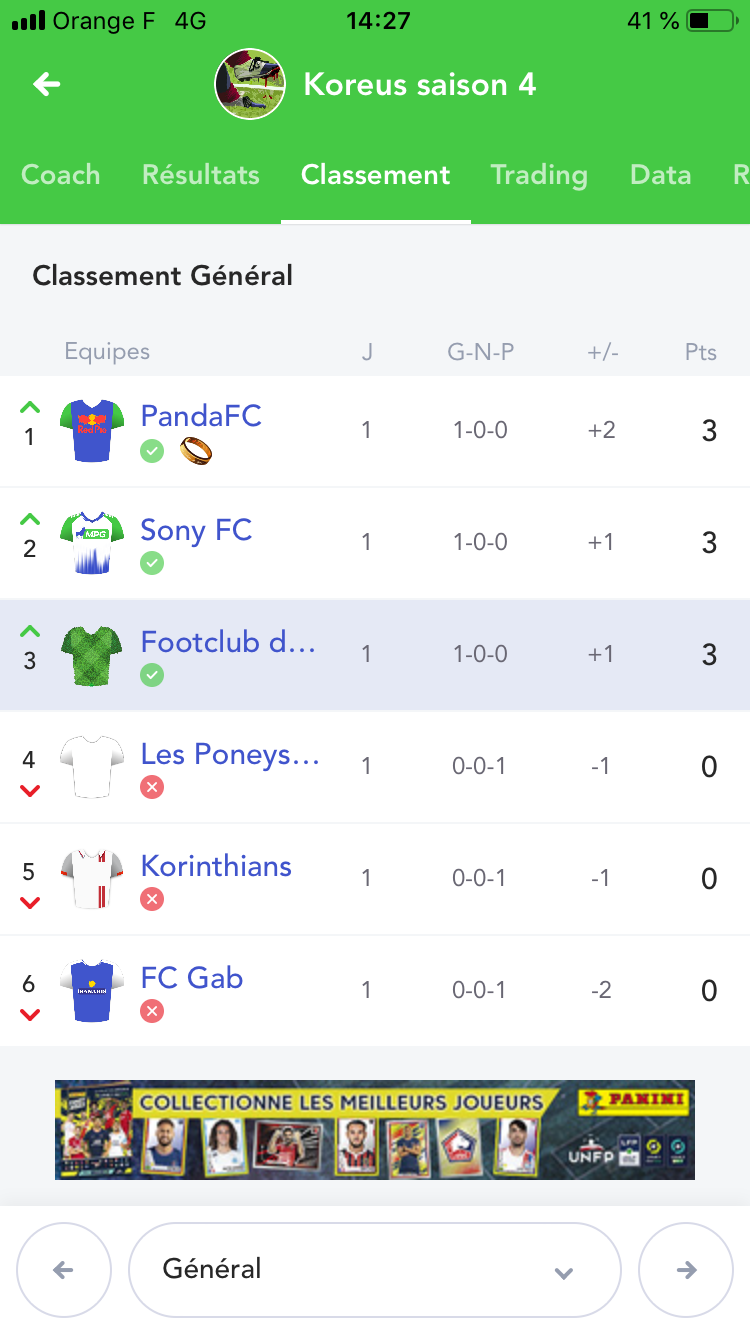Viewport: 750px width, 1334px height.
Task: Go to next ranking with right arrow button
Action: click(x=686, y=1270)
